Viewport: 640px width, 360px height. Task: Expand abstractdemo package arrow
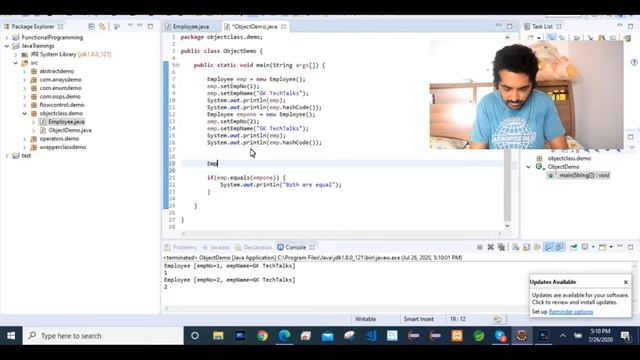pyautogui.click(x=24, y=71)
